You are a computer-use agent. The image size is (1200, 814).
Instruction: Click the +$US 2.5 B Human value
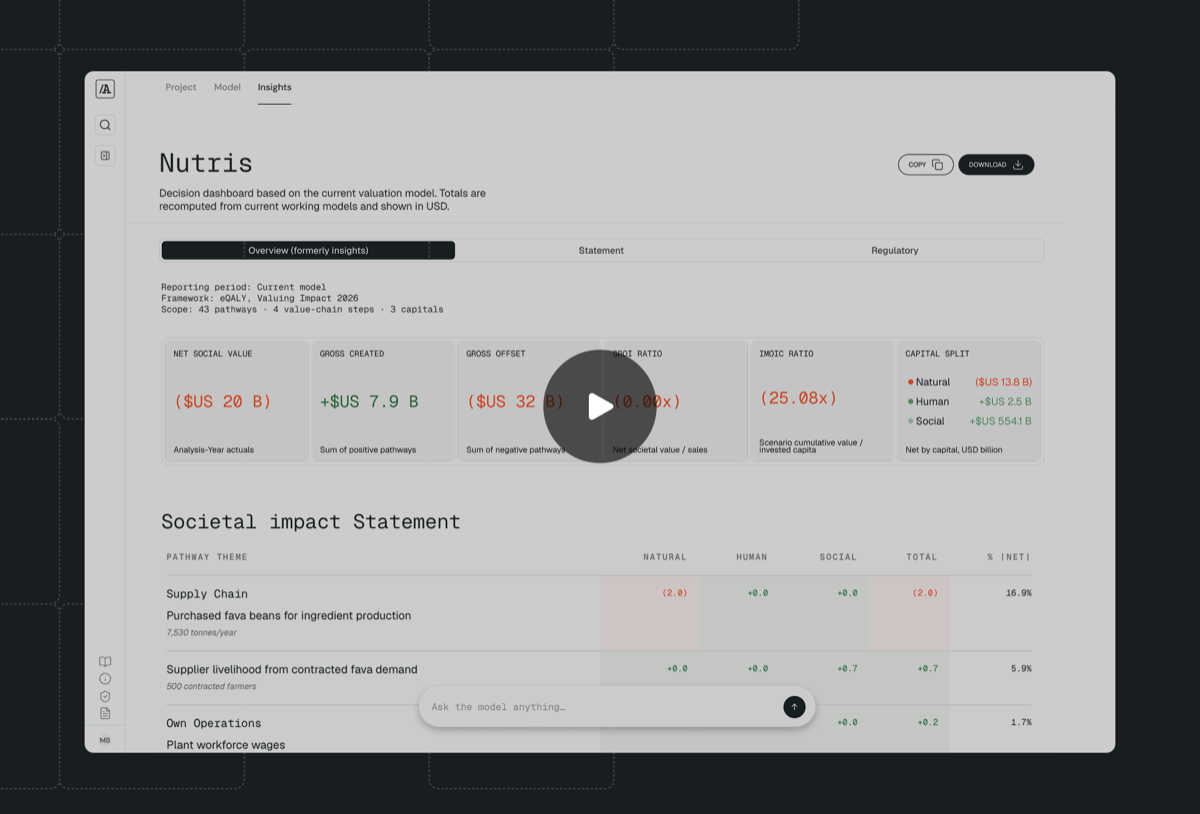1005,402
